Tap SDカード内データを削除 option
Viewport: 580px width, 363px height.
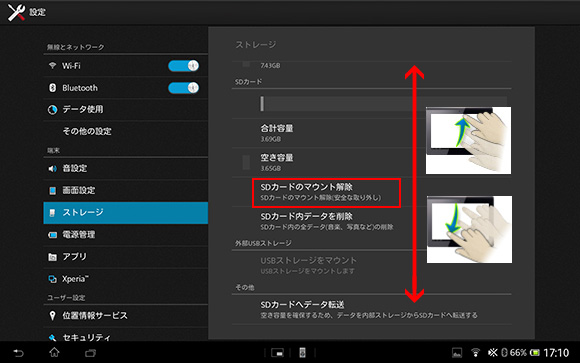click(x=371, y=221)
